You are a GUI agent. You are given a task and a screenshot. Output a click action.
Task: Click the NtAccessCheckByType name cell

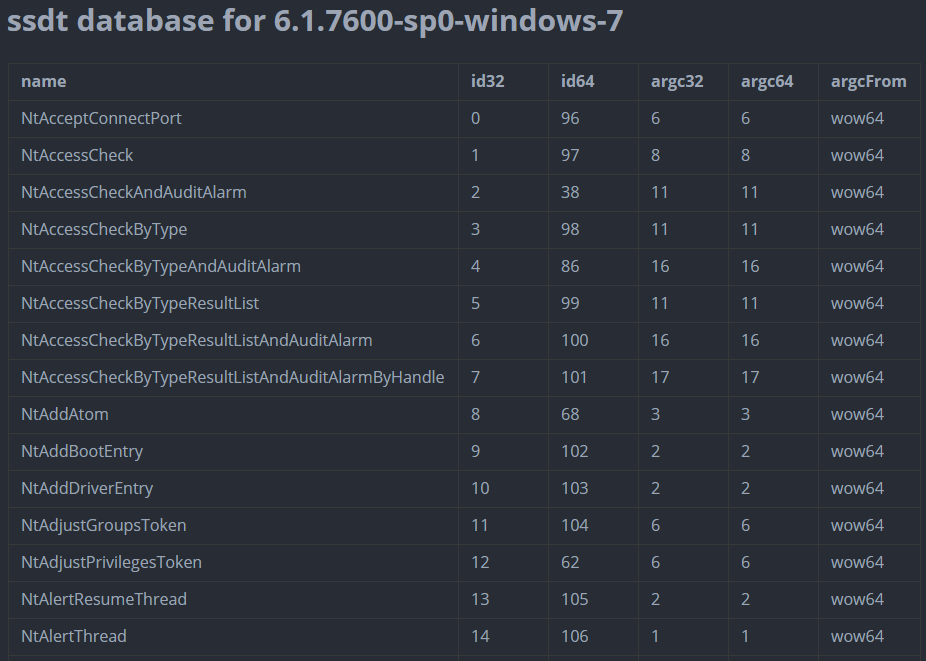(x=104, y=230)
